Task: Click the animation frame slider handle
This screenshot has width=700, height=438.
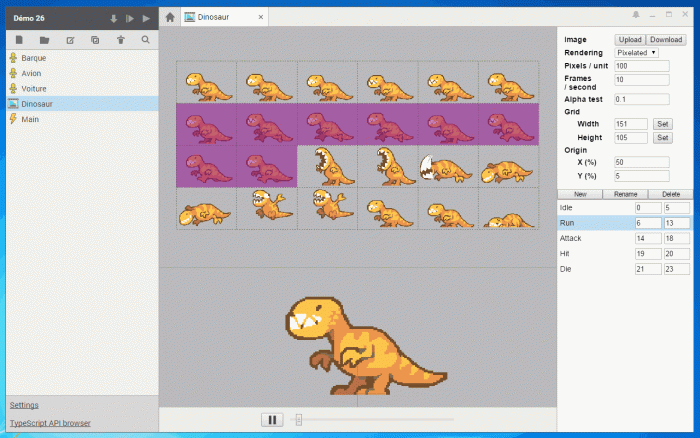Action: click(299, 420)
